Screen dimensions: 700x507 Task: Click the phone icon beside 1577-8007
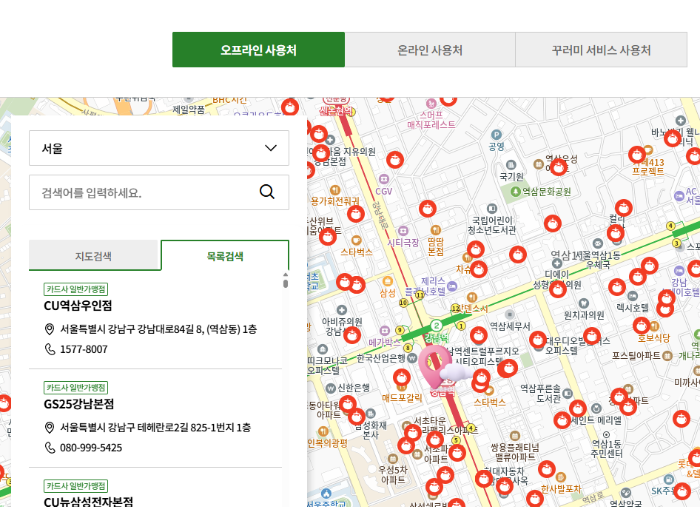(x=50, y=349)
